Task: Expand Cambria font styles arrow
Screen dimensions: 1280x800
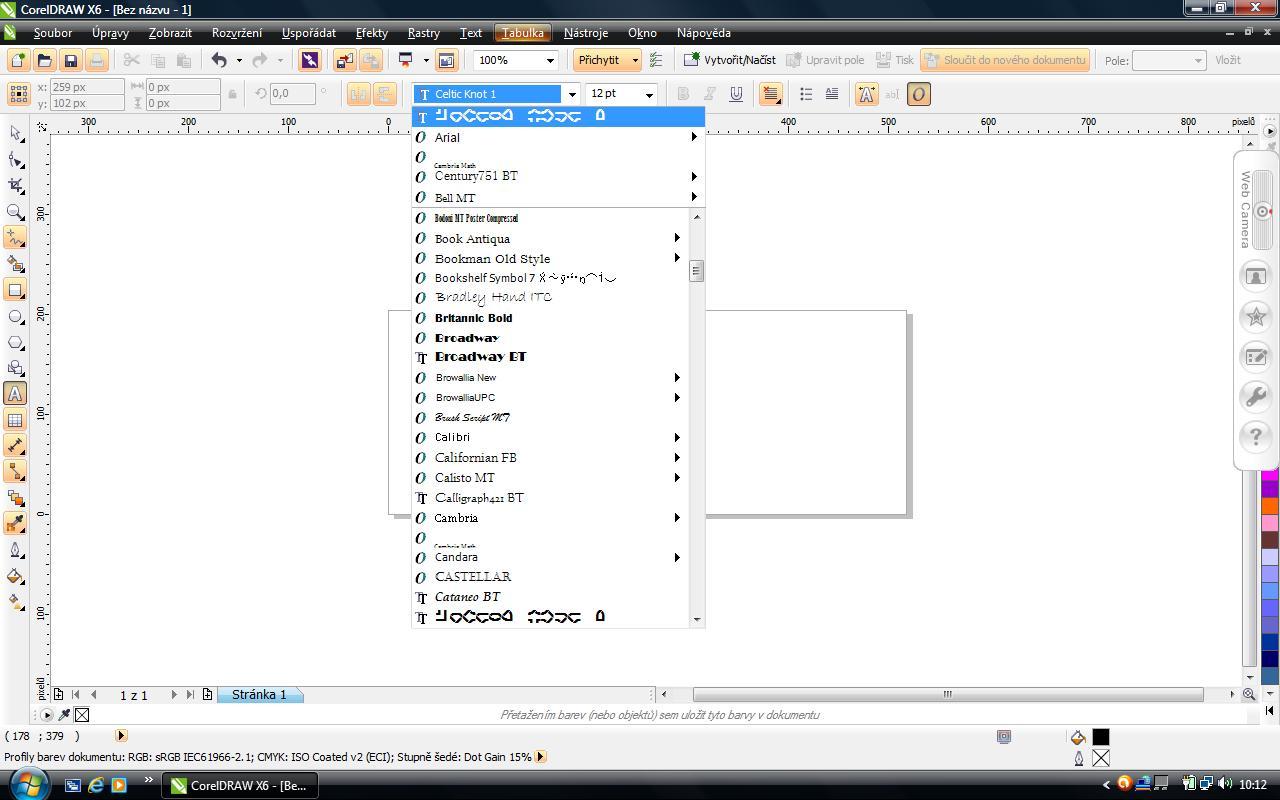Action: tap(677, 518)
